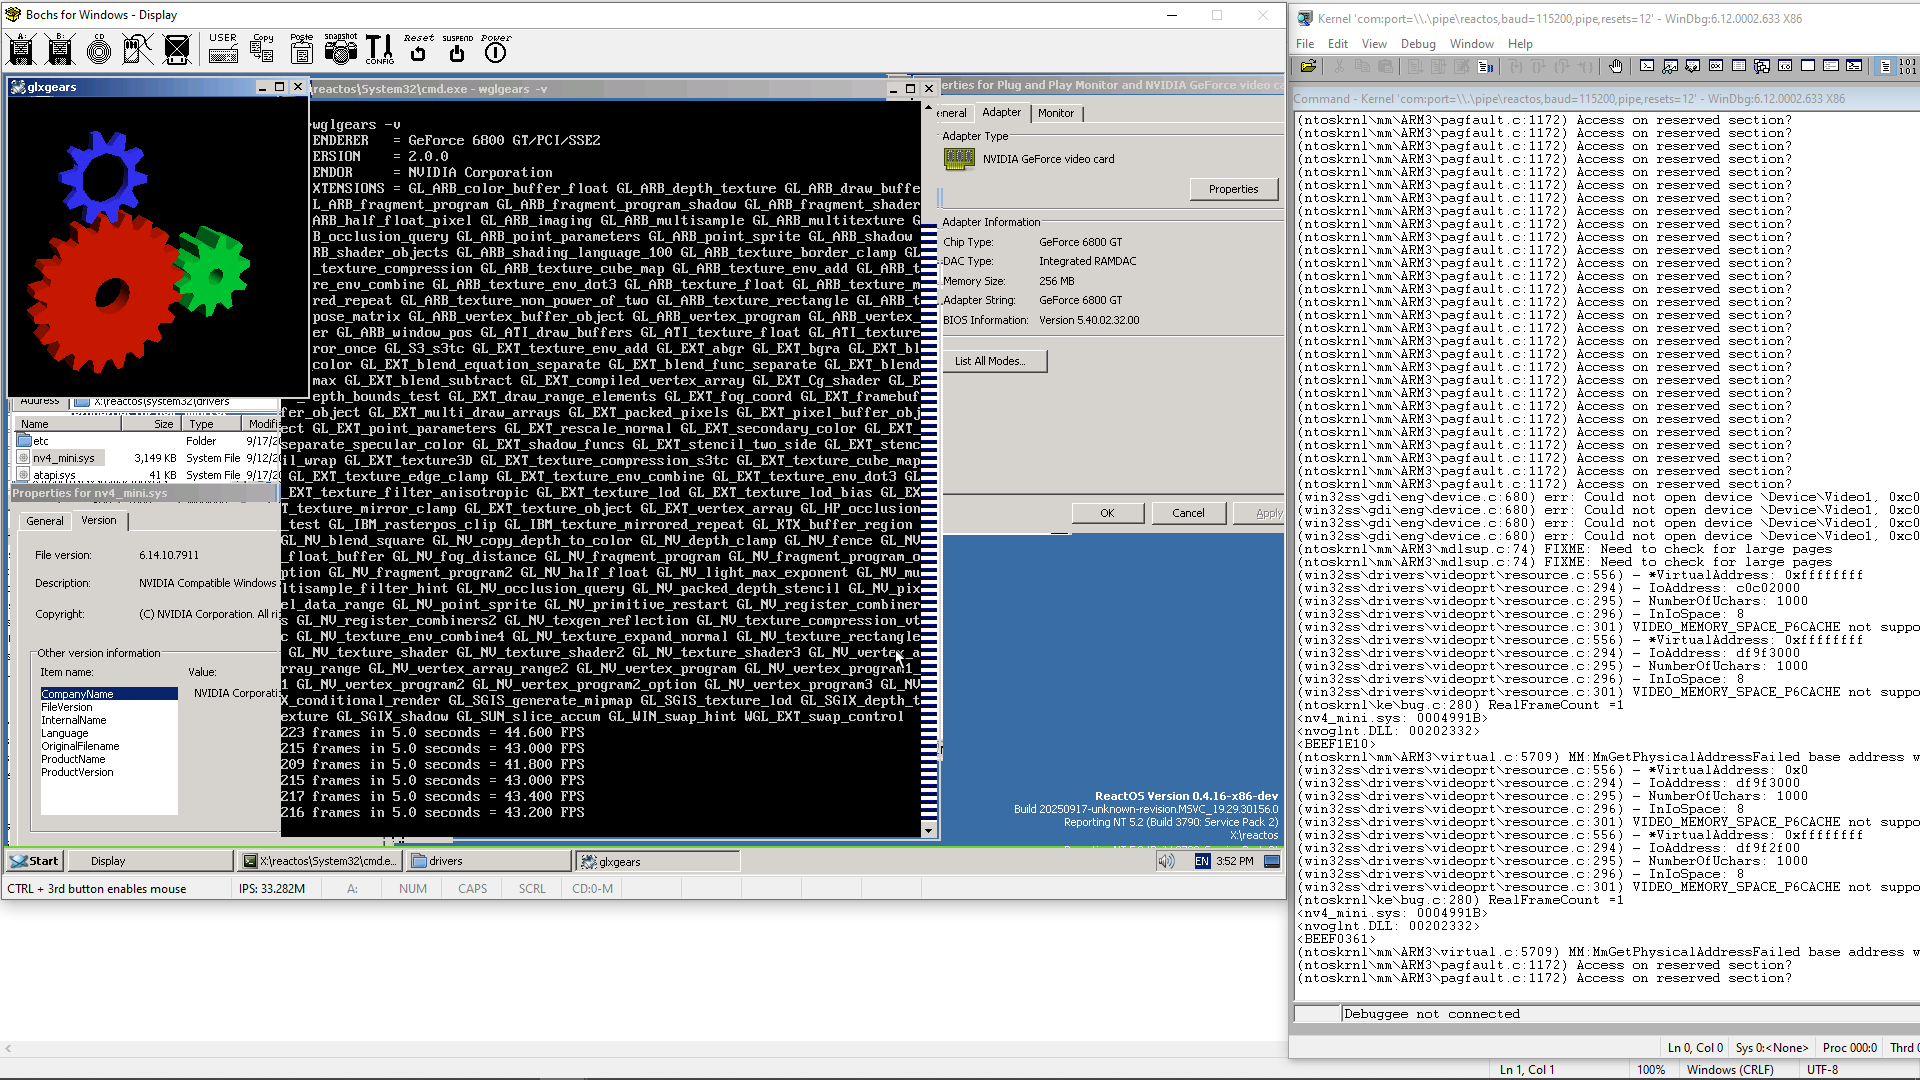
Task: Click the CD-ROM drive icon
Action: click(x=99, y=49)
